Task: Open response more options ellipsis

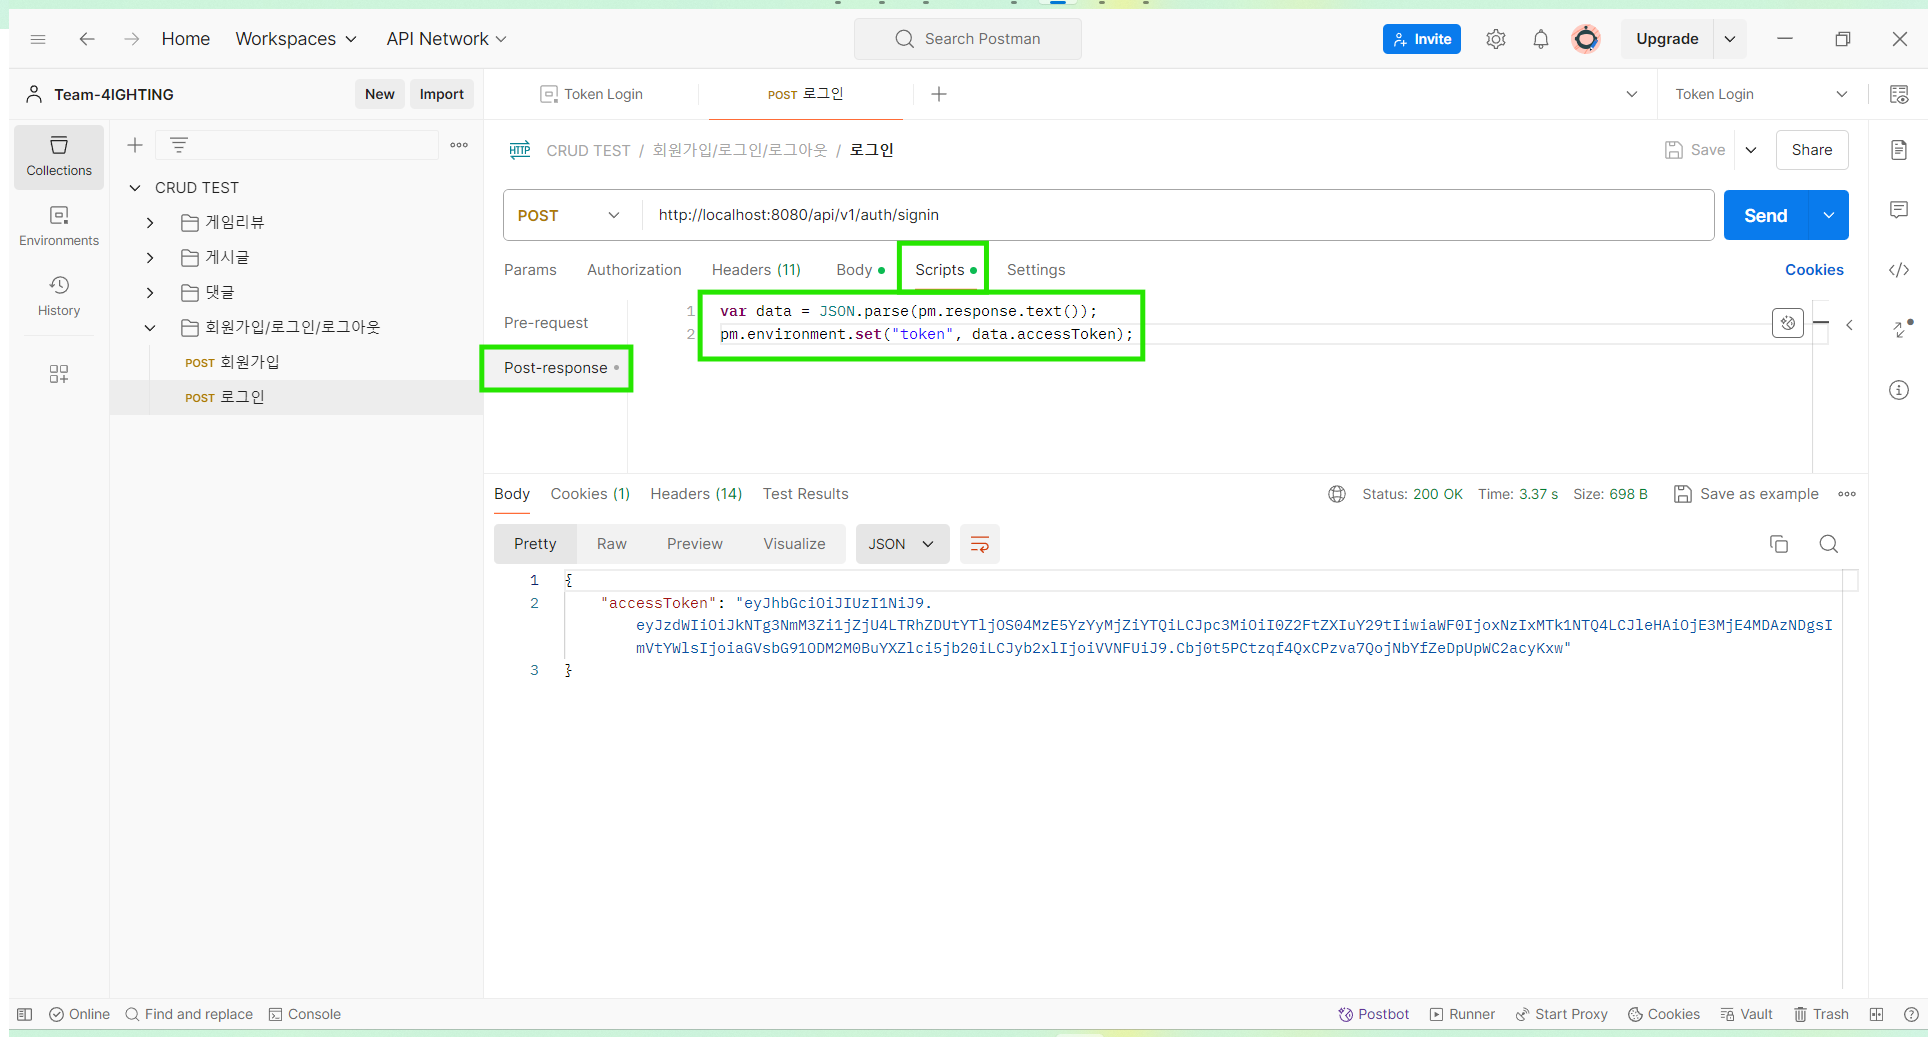Action: coord(1847,494)
